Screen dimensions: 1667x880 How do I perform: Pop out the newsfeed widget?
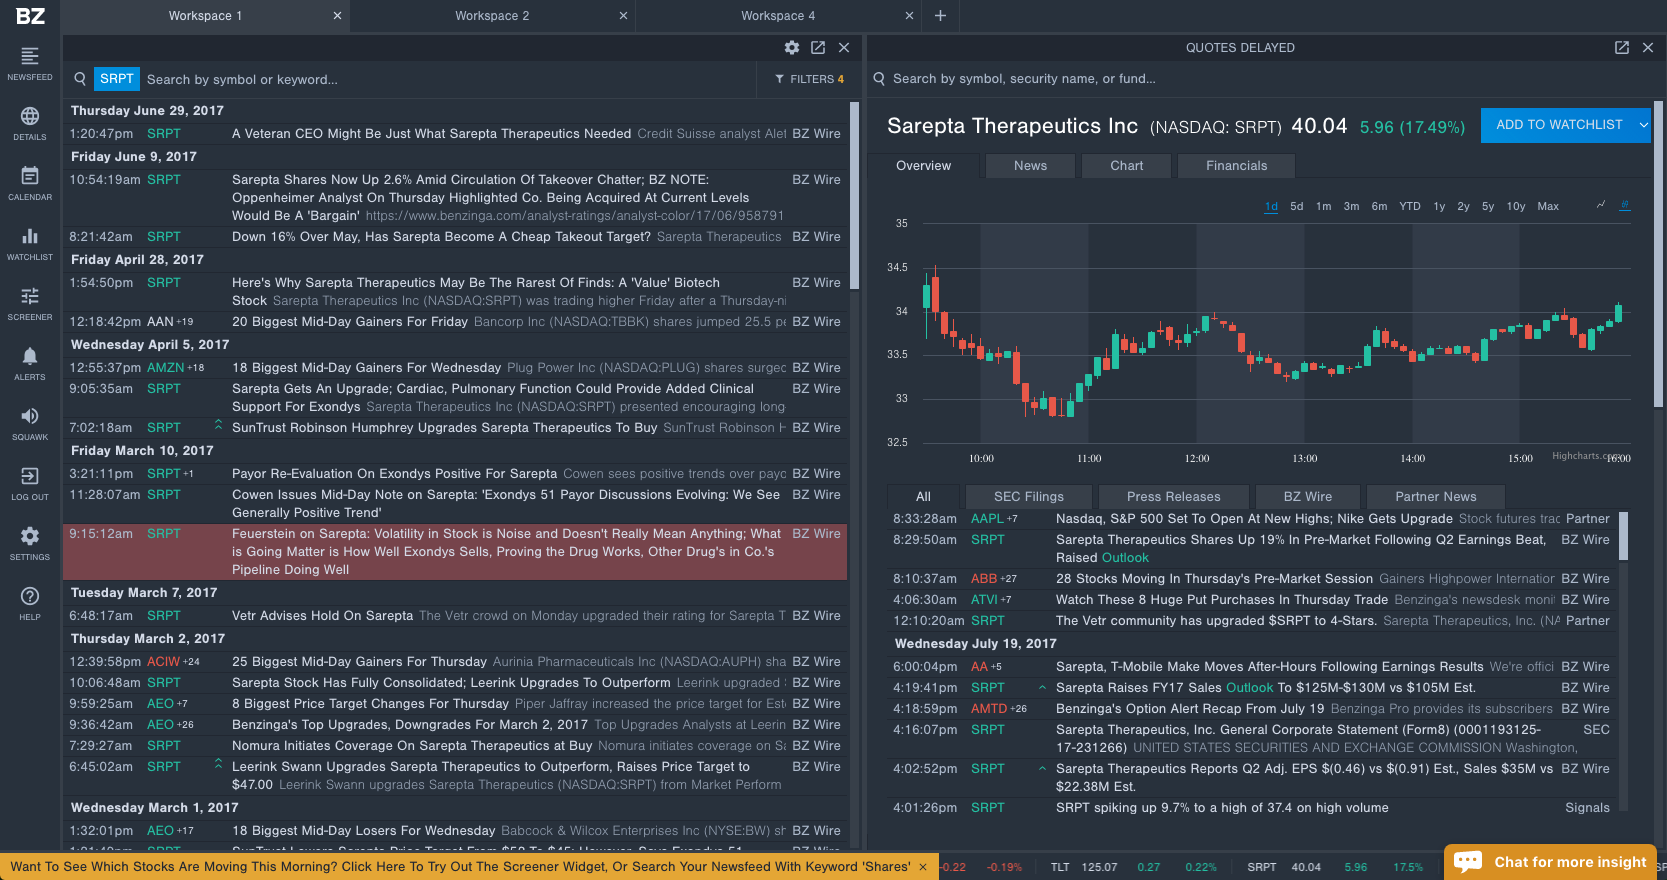tap(818, 48)
